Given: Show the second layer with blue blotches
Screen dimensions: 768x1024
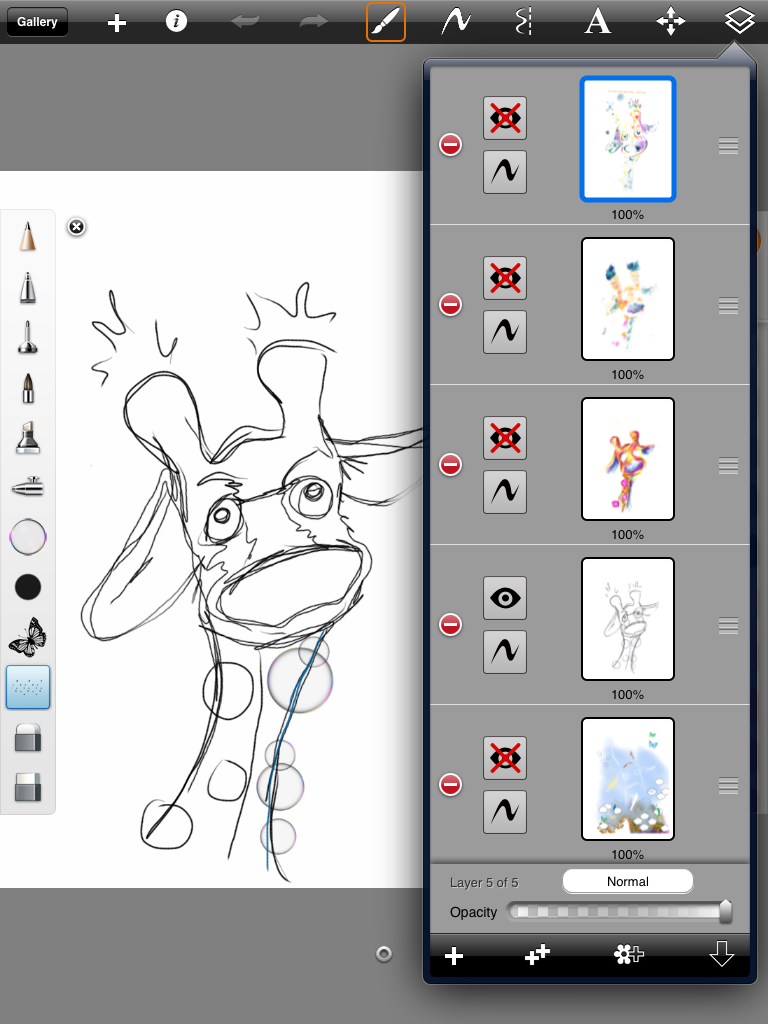Looking at the screenshot, I should pos(505,278).
